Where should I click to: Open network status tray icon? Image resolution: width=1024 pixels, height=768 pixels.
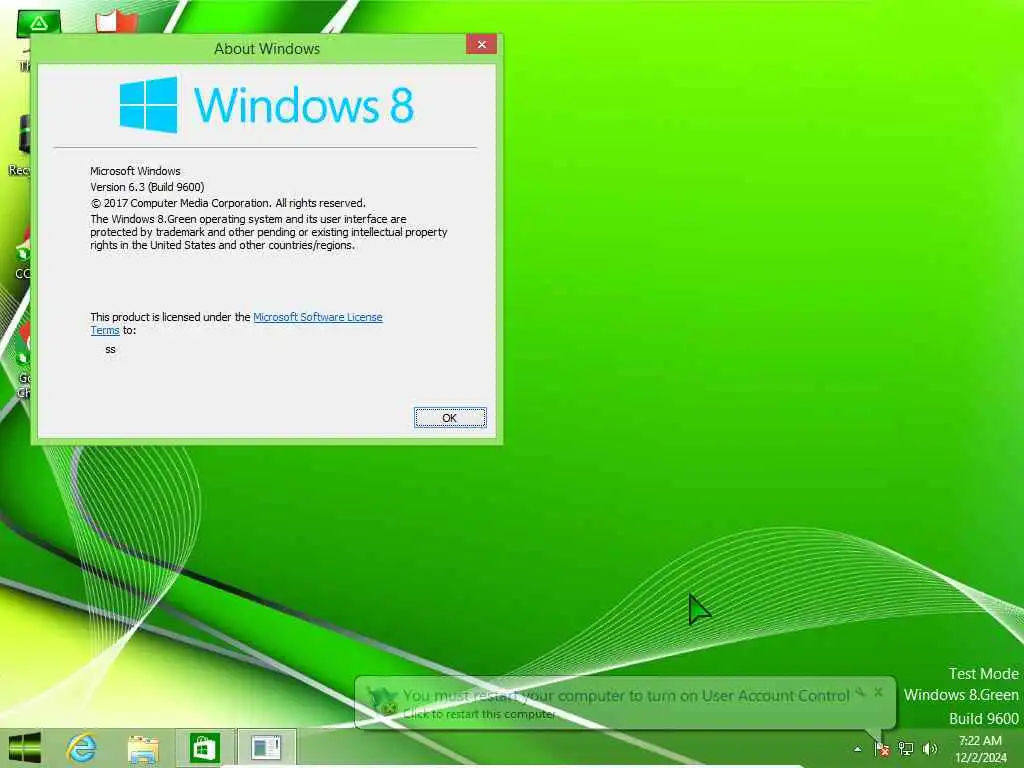coord(906,749)
